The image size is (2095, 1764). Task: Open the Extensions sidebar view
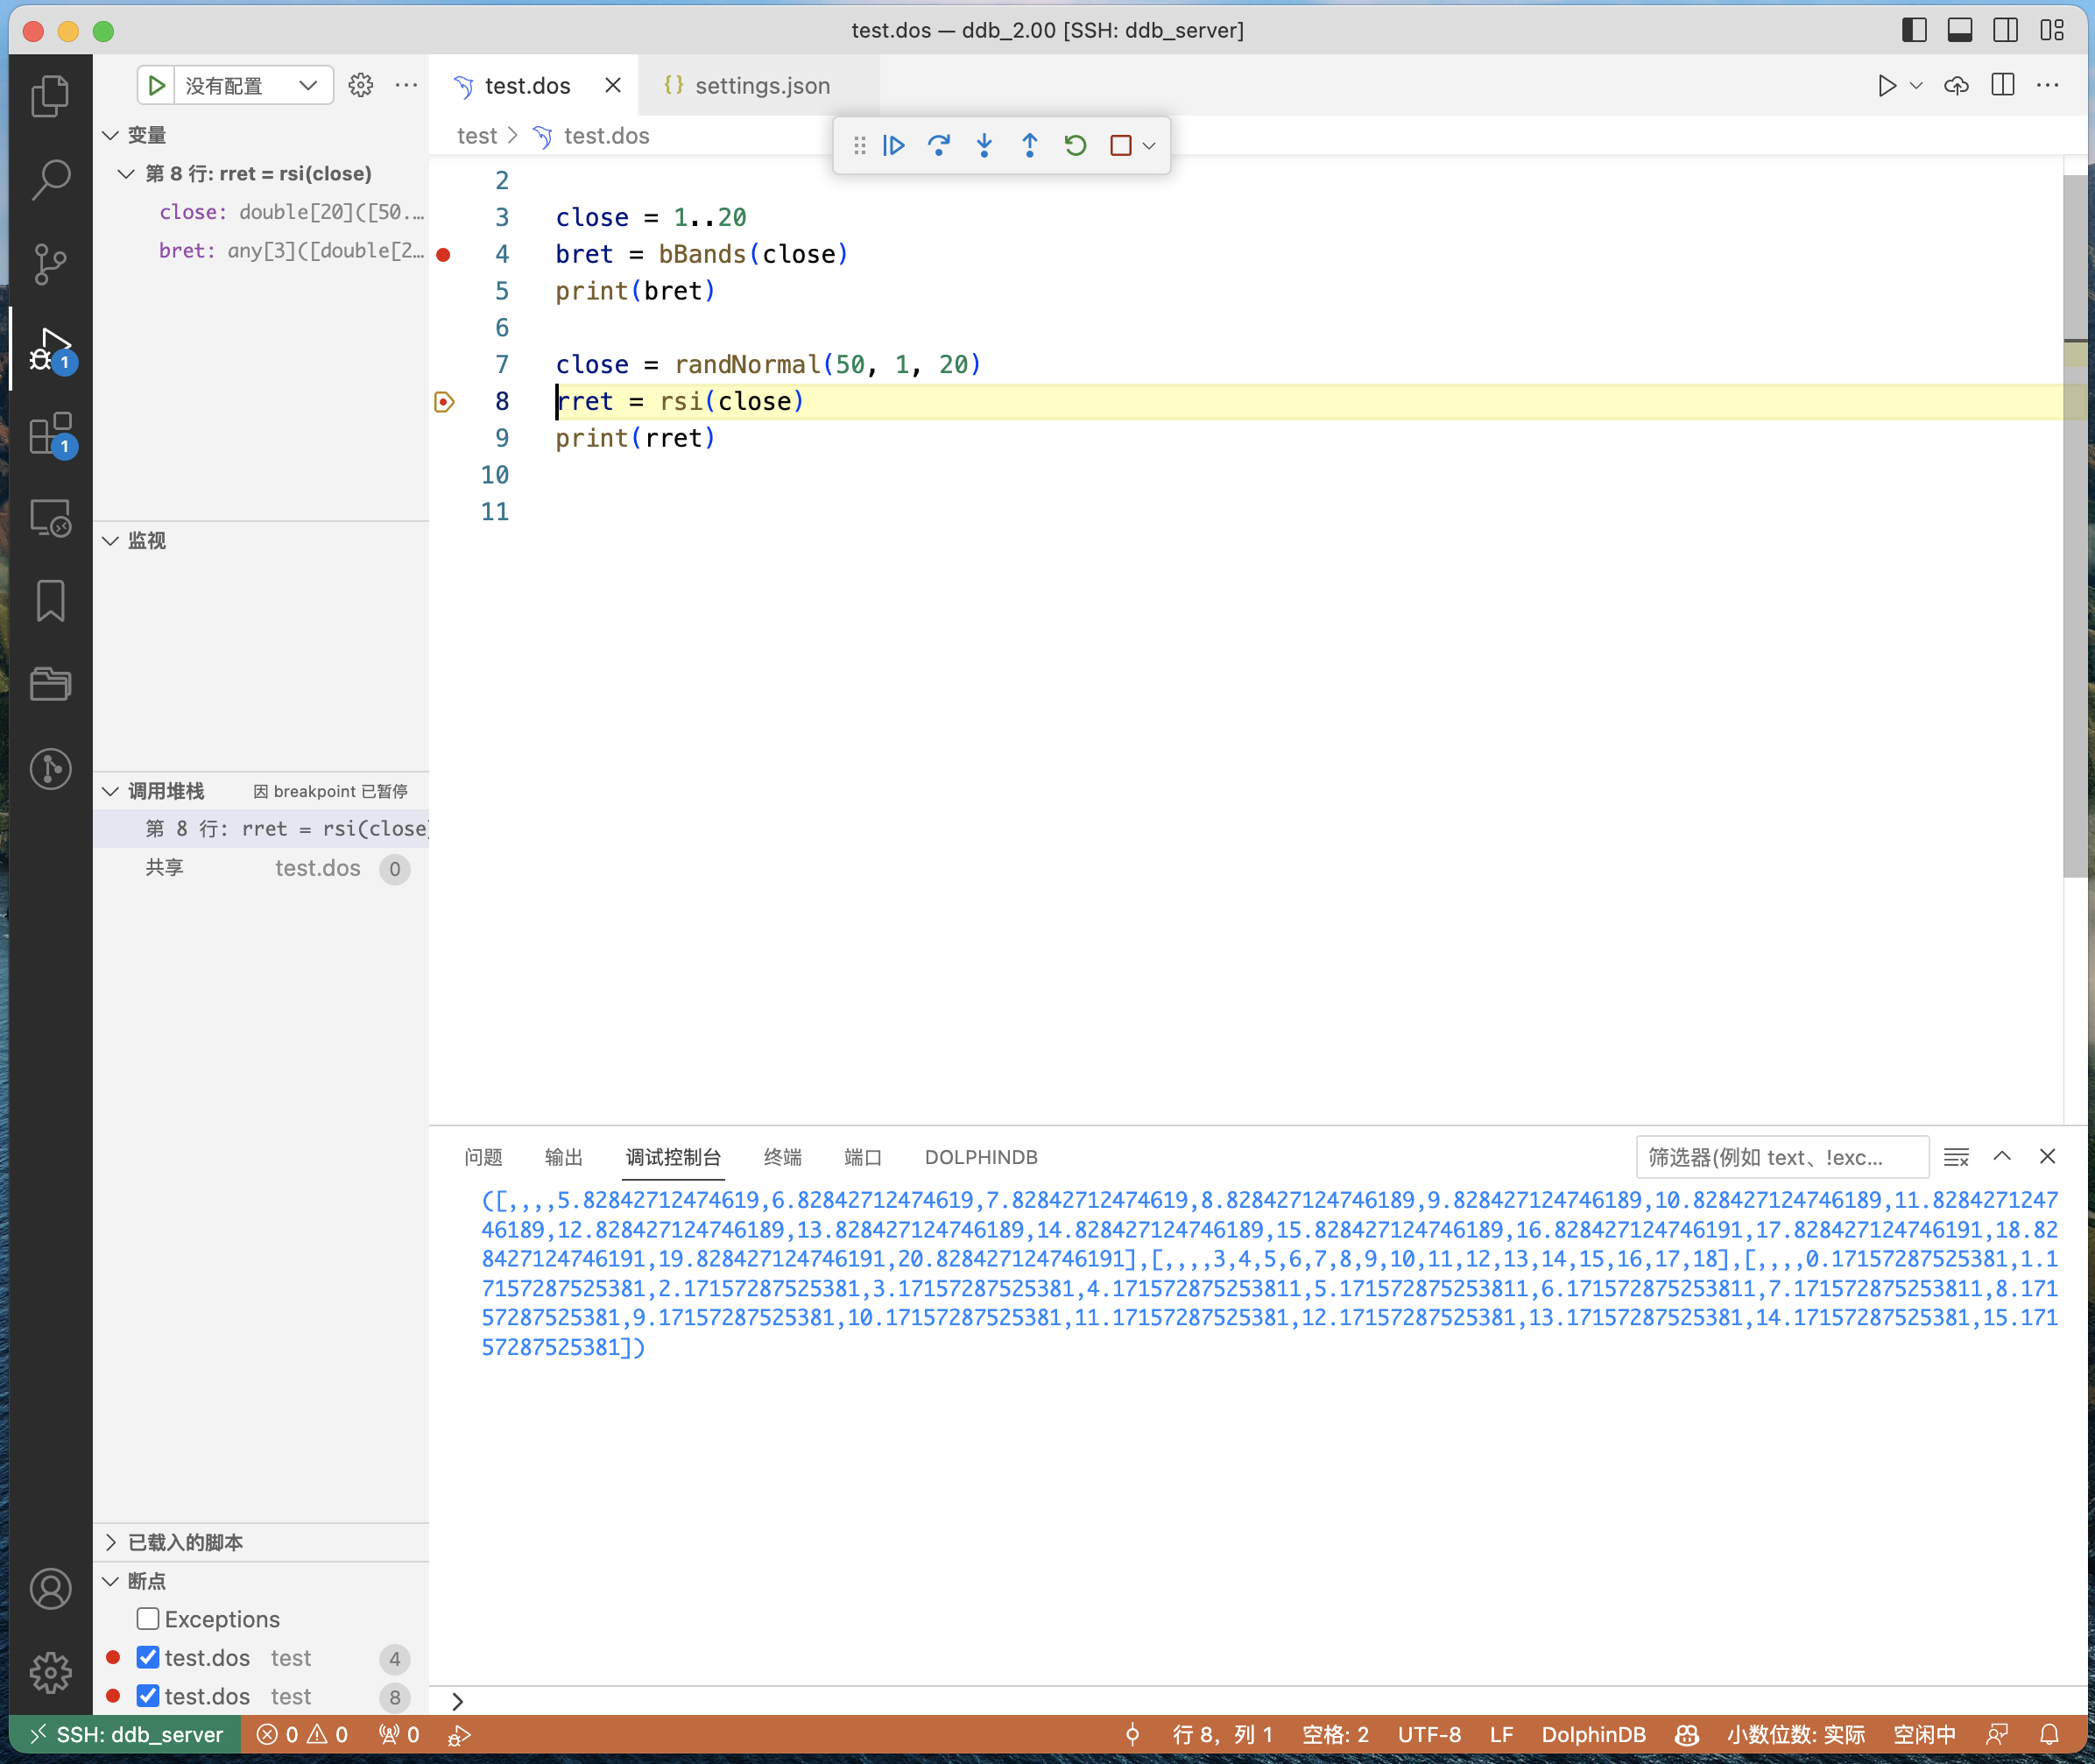50,433
